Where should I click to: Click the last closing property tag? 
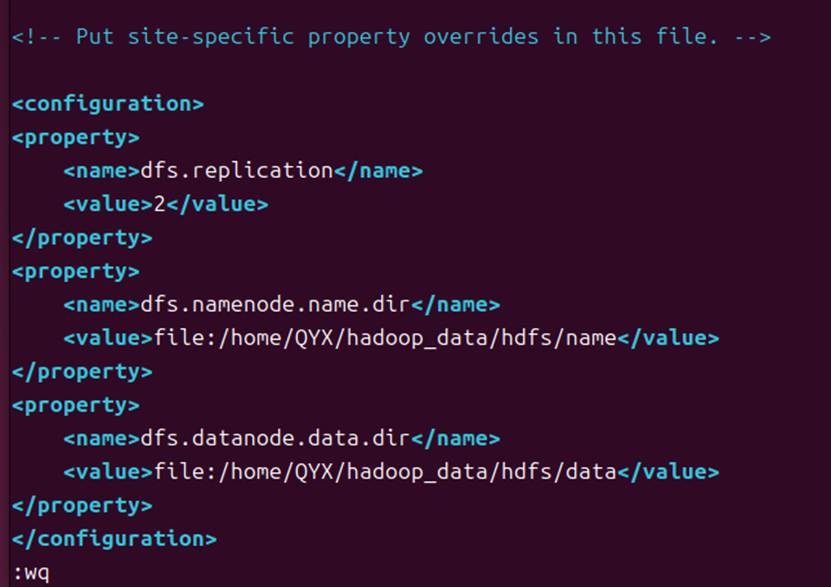pos(82,506)
